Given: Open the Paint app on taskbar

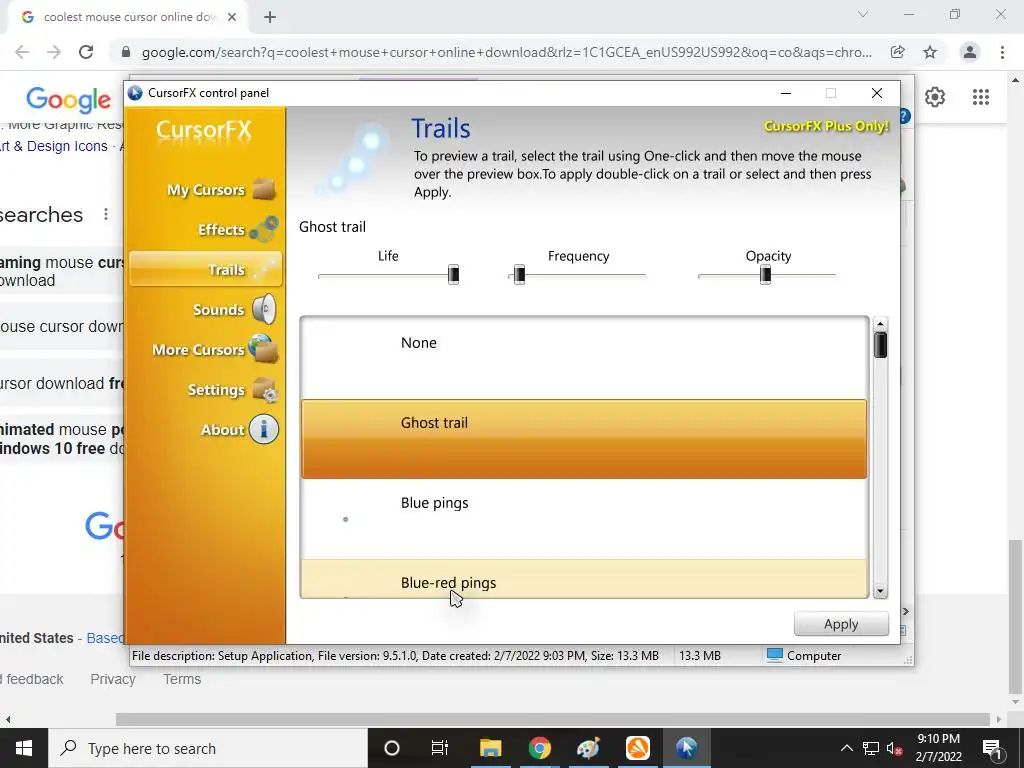Looking at the screenshot, I should click(x=588, y=748).
